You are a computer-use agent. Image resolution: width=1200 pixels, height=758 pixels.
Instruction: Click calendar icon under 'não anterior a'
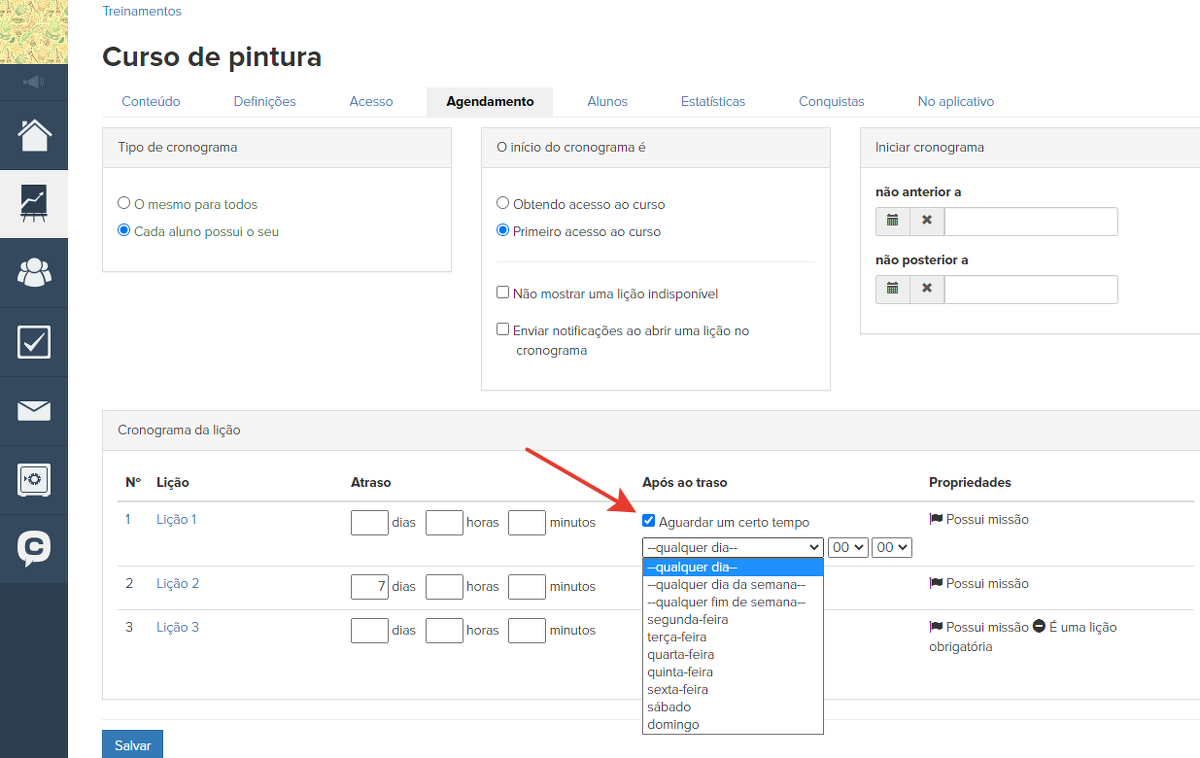pyautogui.click(x=892, y=221)
